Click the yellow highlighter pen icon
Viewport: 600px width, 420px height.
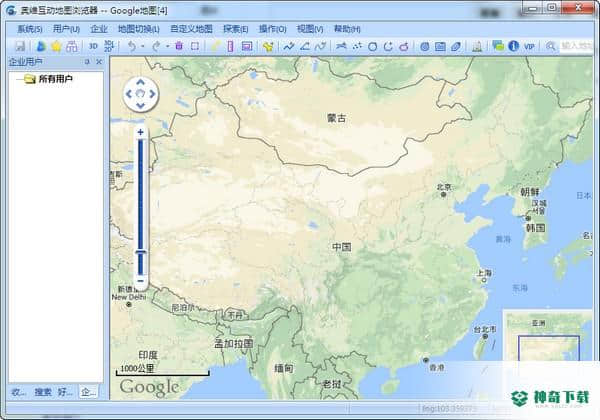coord(215,47)
